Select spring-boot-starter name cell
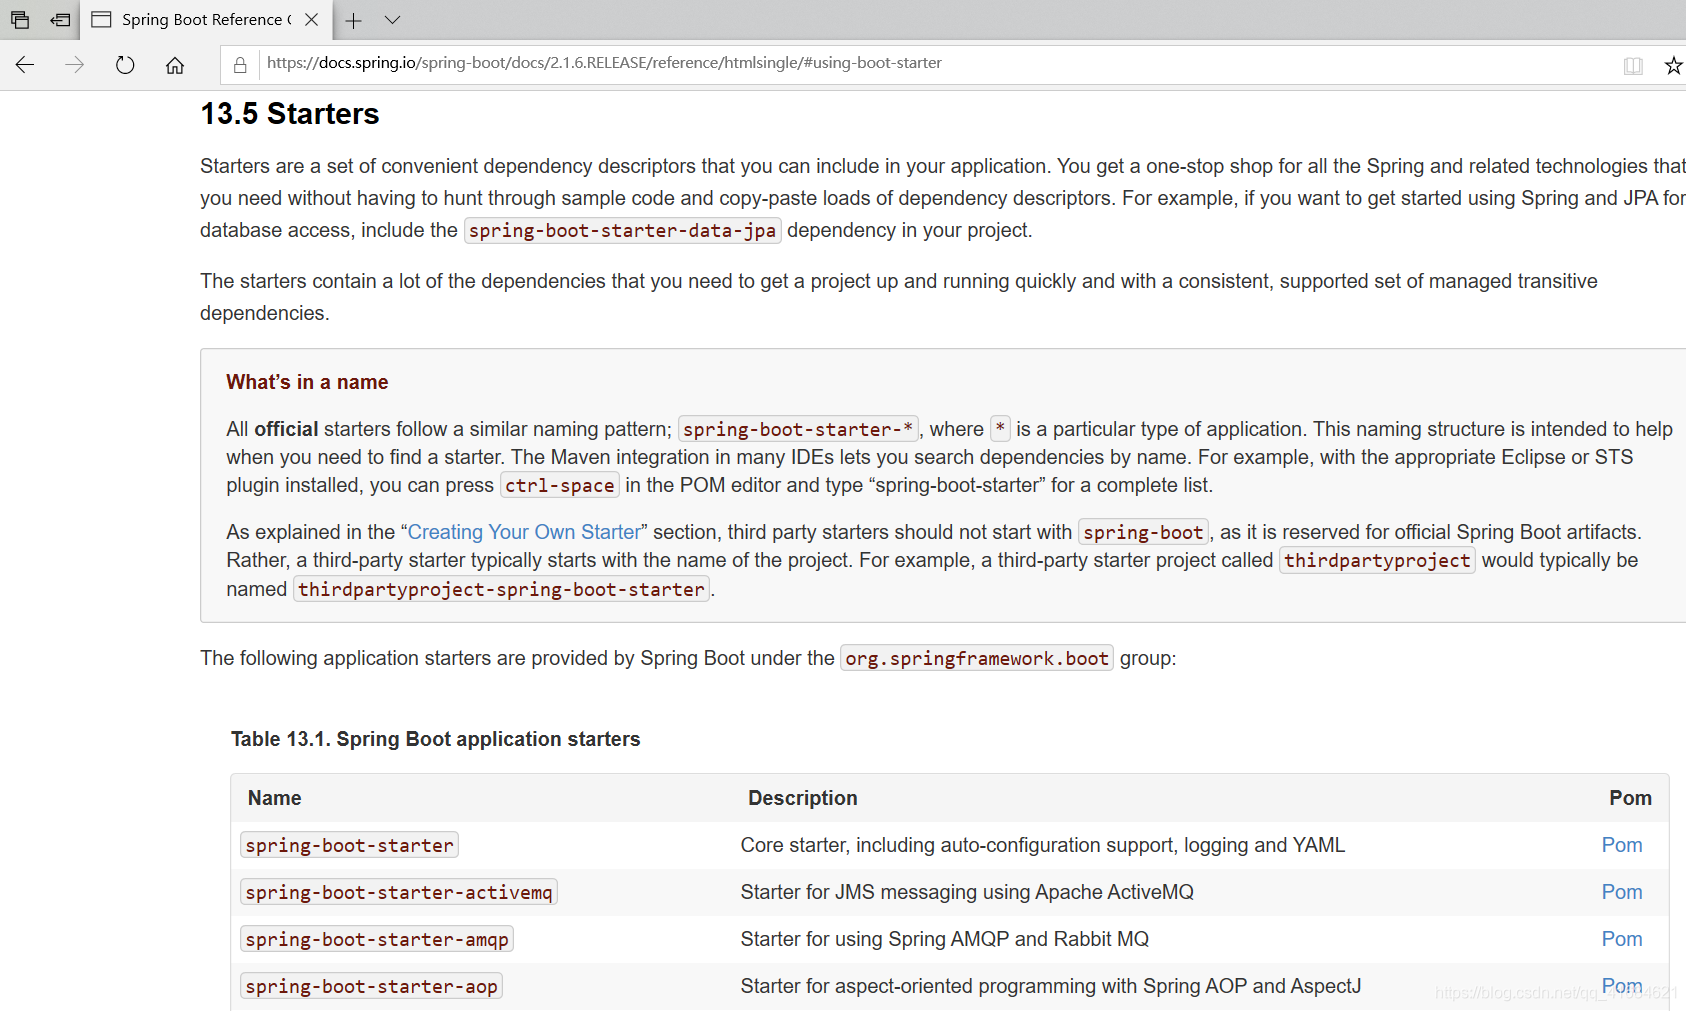This screenshot has width=1686, height=1011. click(350, 845)
